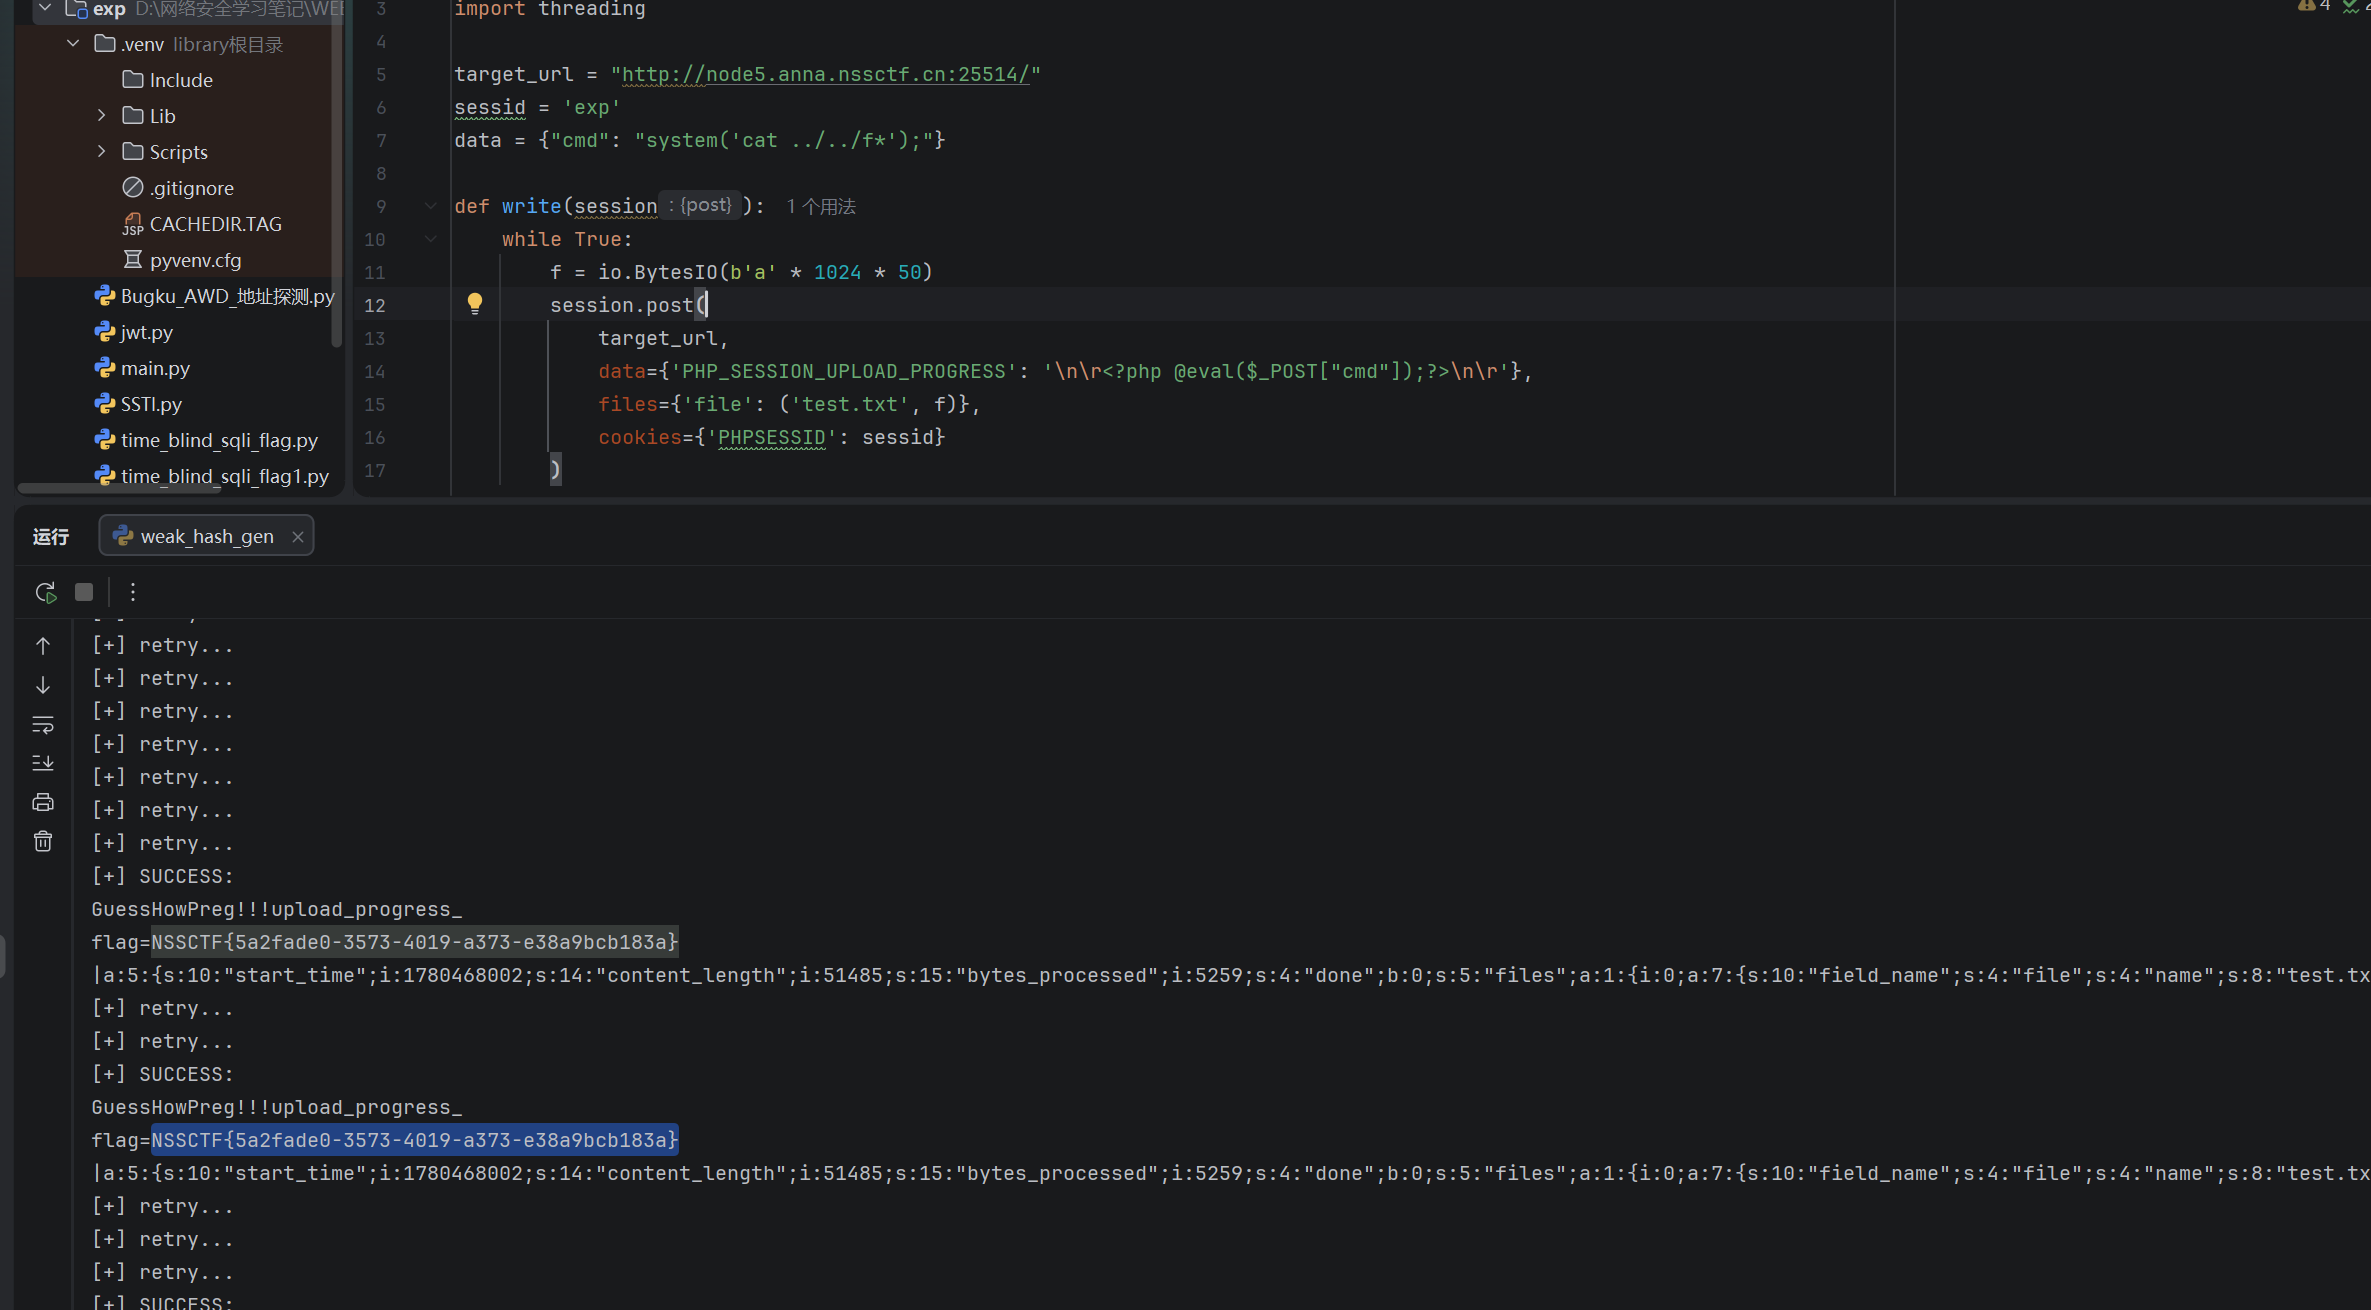This screenshot has width=2371, height=1310.
Task: Click the Include folder icon
Action: (133, 79)
